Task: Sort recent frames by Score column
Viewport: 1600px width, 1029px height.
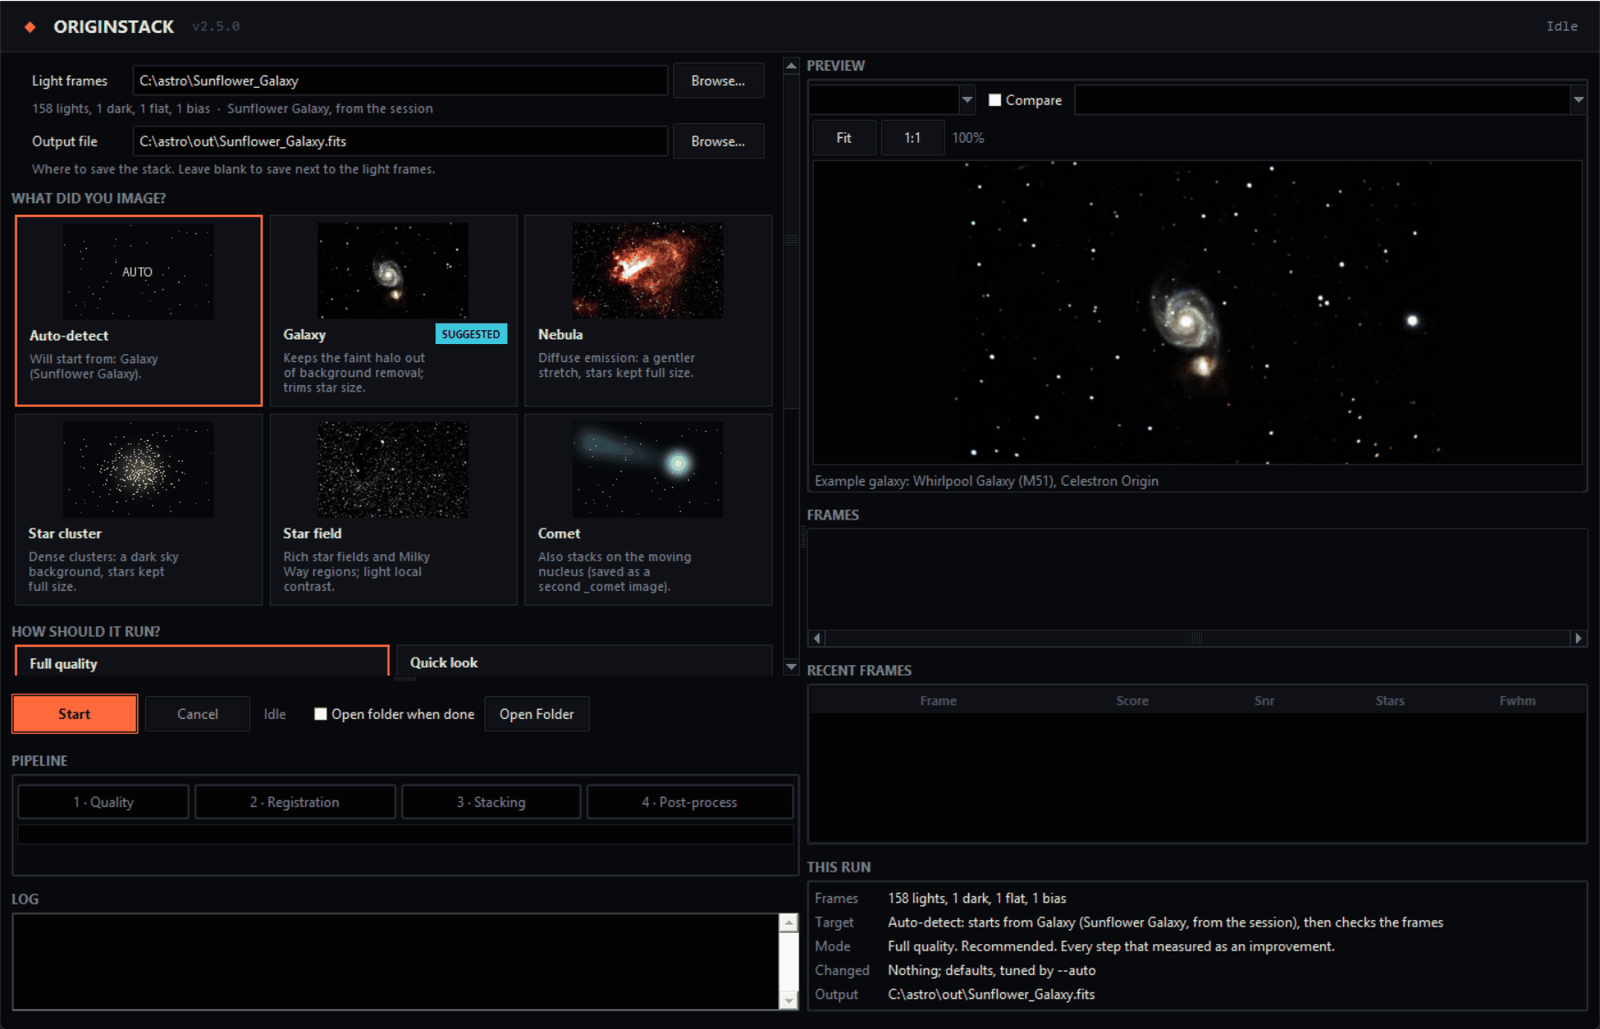Action: (1132, 701)
